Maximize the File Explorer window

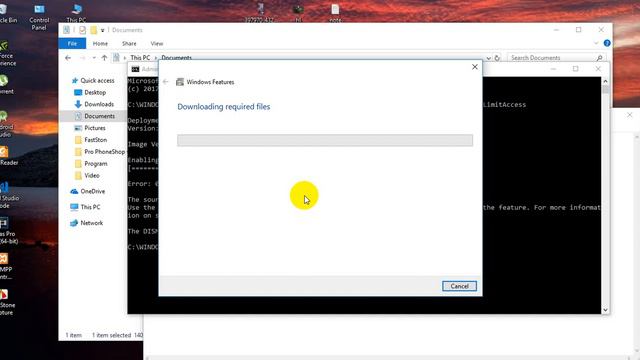point(578,30)
